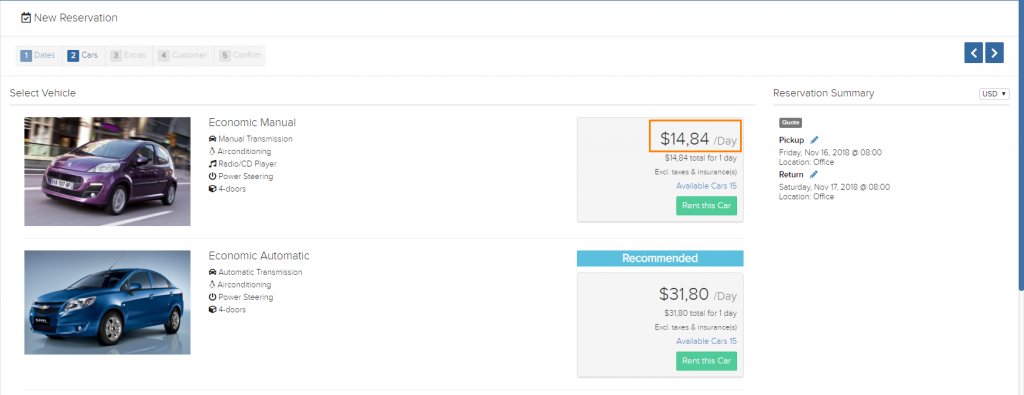The image size is (1024, 395).
Task: Click Power Steering icon under Economic Automatic
Action: [212, 297]
